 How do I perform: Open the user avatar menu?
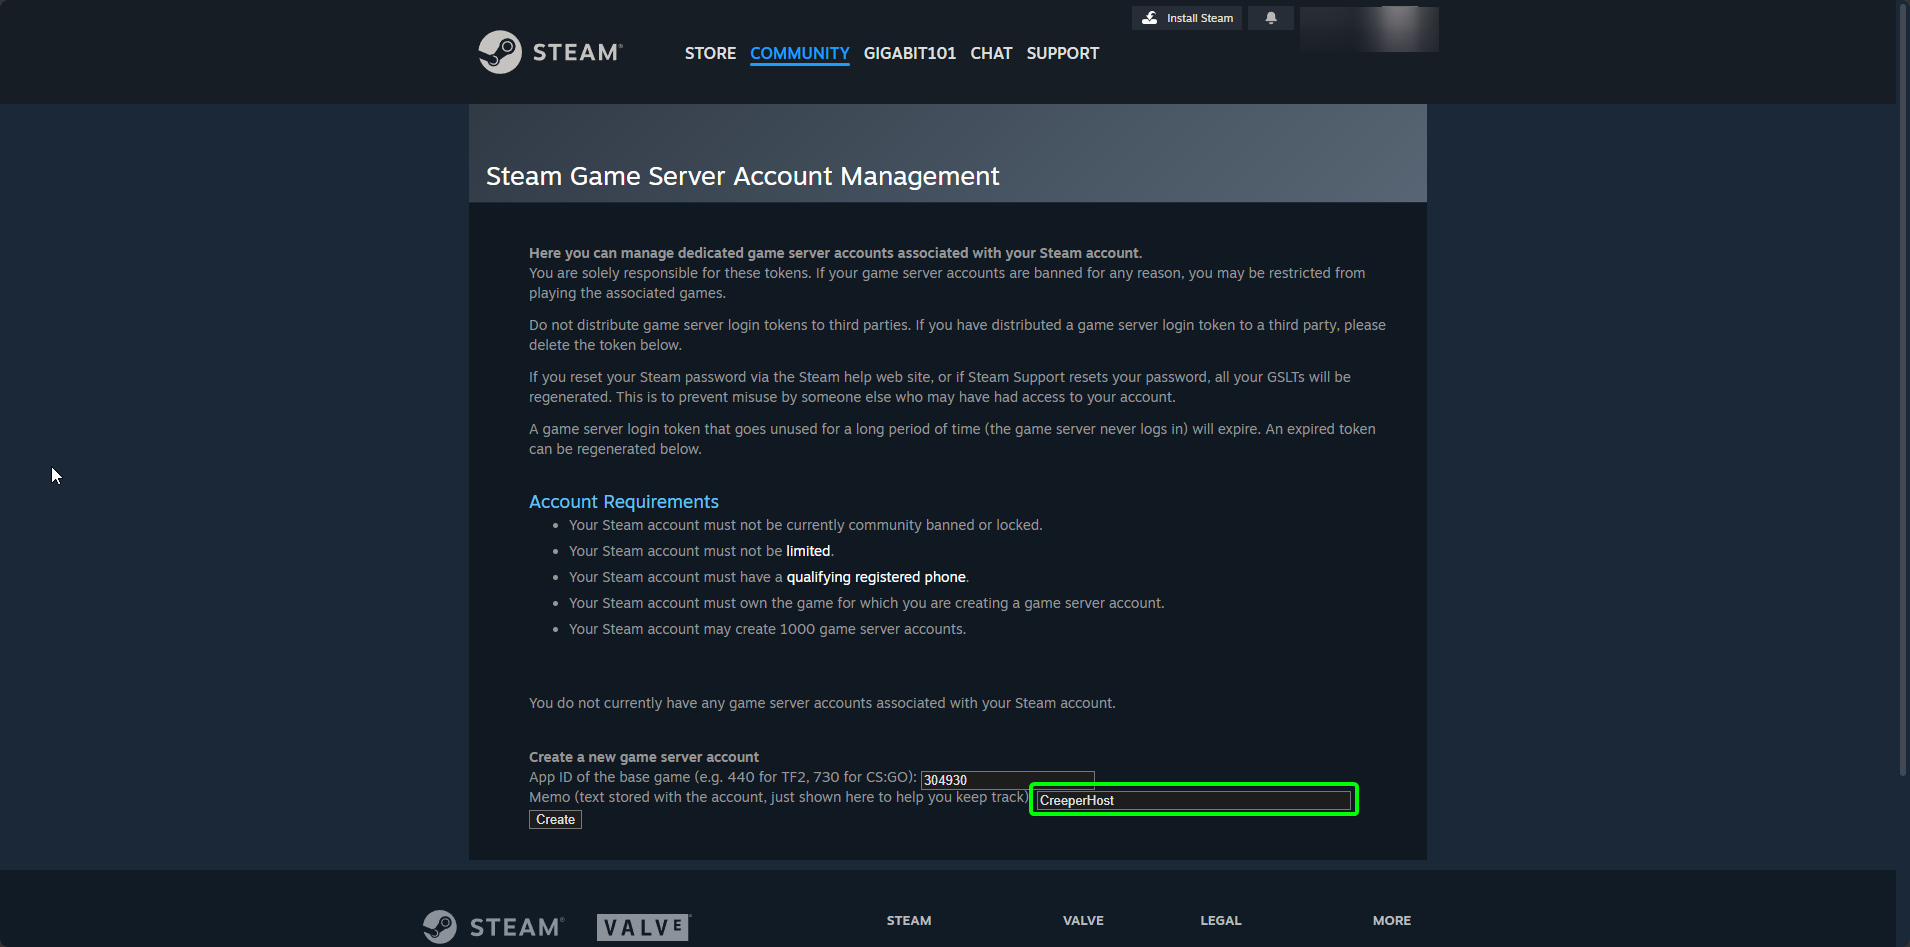tap(1368, 28)
